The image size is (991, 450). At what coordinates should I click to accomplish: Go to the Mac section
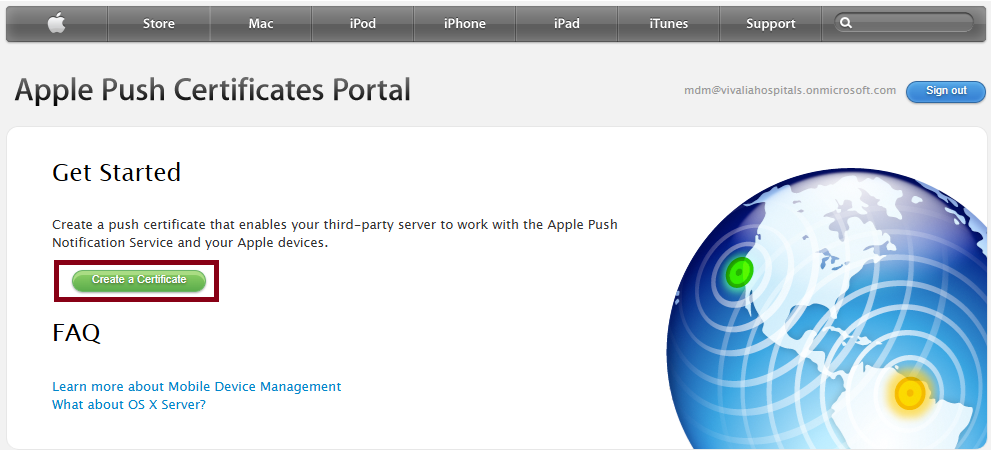coord(261,24)
